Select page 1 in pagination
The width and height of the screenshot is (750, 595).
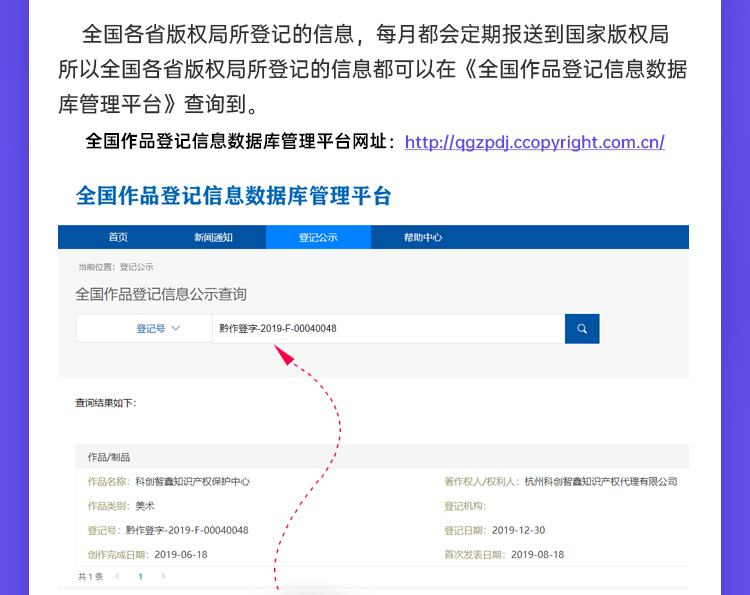pyautogui.click(x=140, y=577)
